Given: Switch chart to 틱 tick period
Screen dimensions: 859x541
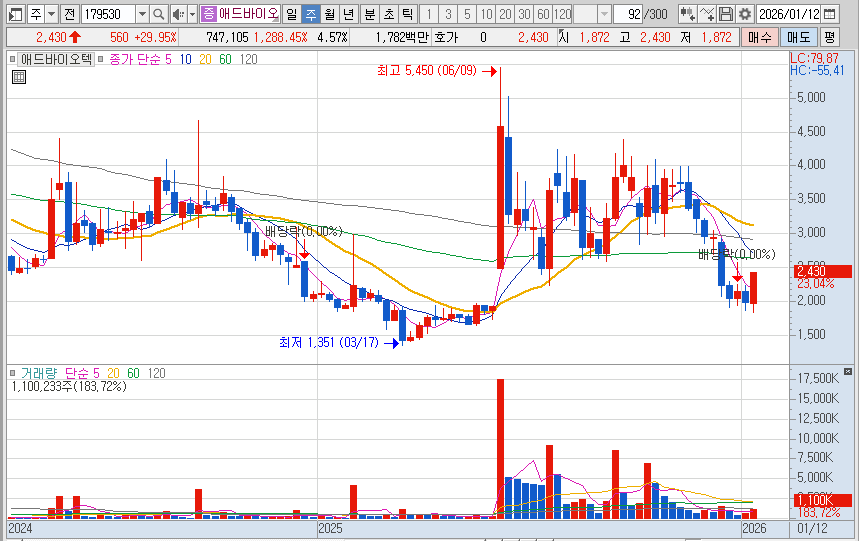Looking at the screenshot, I should [x=407, y=14].
